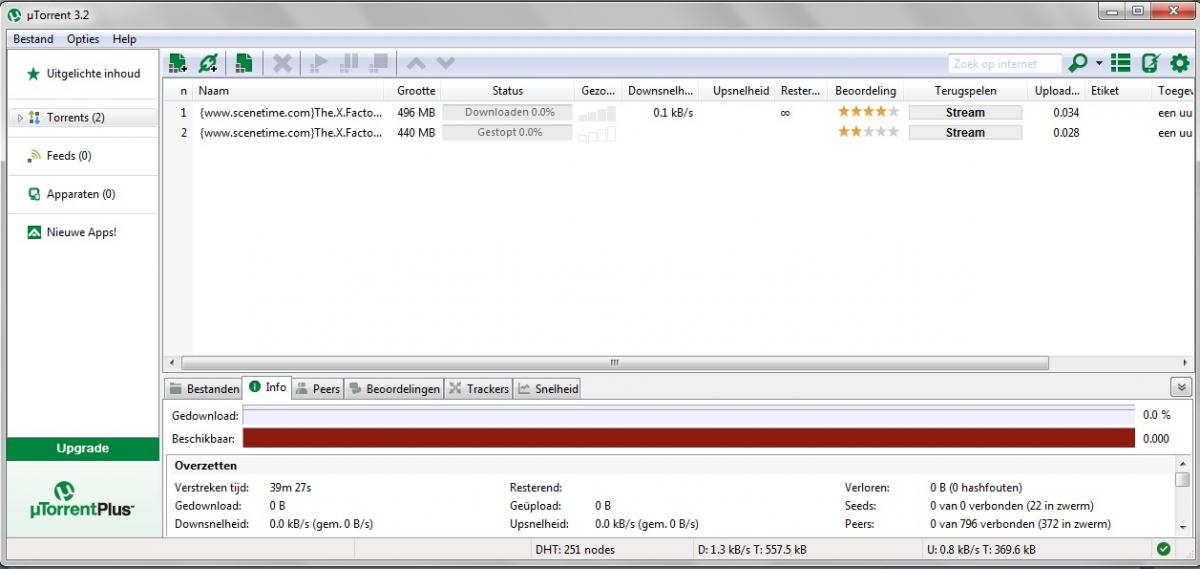Screen dimensions: 1200x569
Task: Click the green network OK status icon
Action: pos(1163,549)
